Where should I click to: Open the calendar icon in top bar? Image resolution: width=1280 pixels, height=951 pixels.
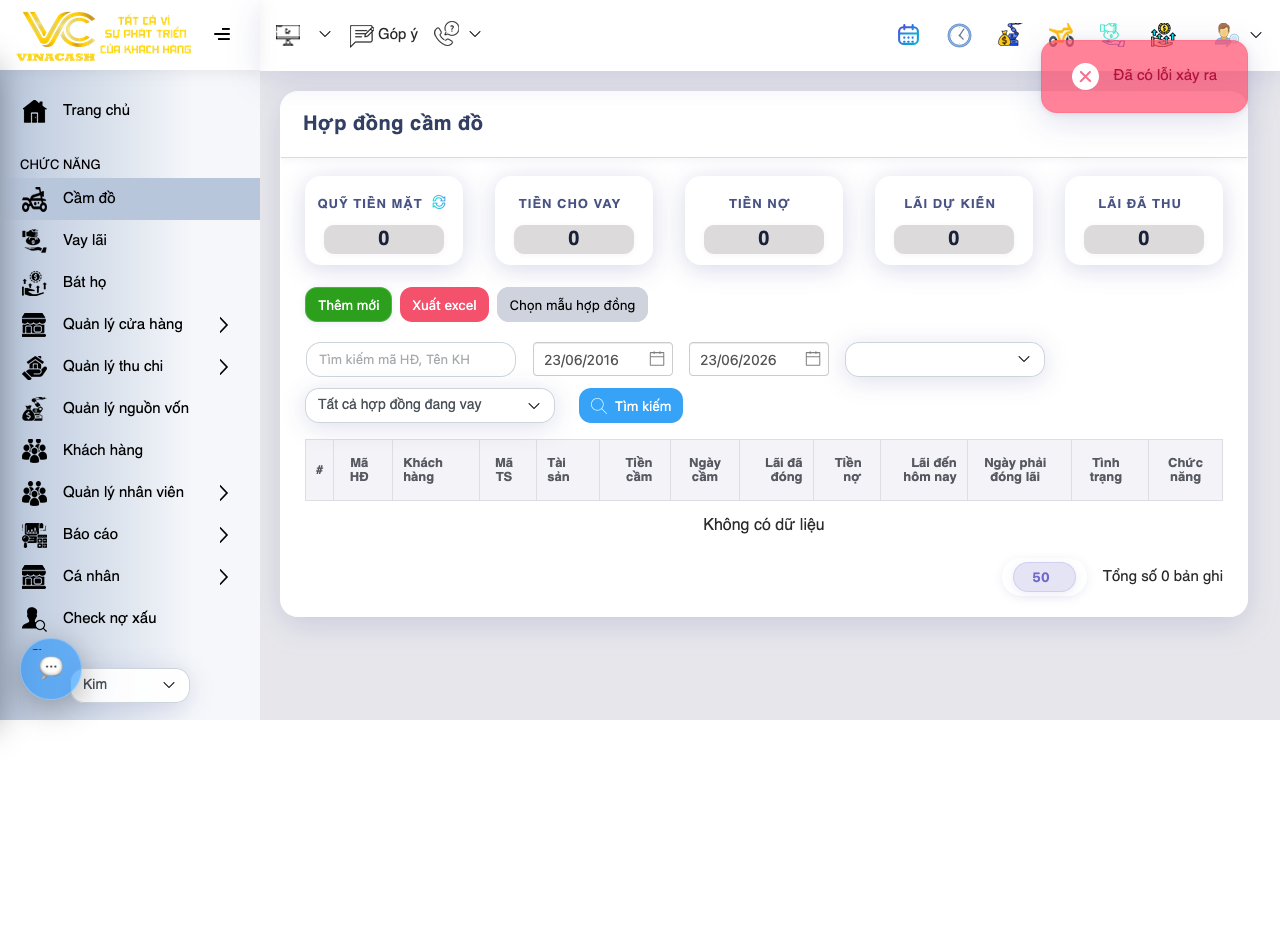tap(908, 35)
